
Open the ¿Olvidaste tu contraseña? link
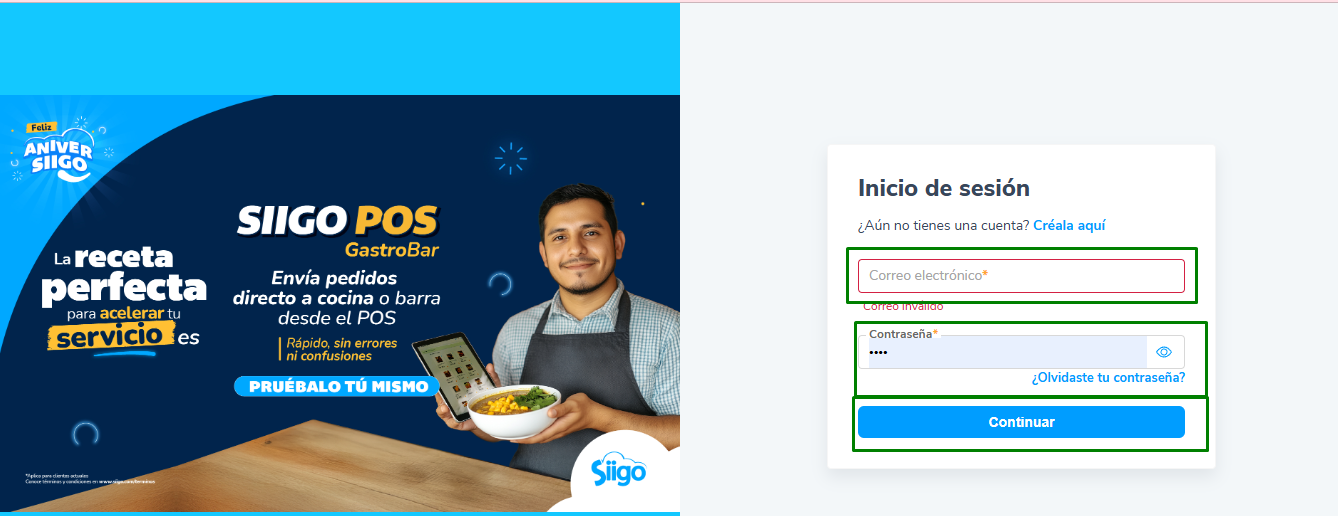tap(1108, 377)
